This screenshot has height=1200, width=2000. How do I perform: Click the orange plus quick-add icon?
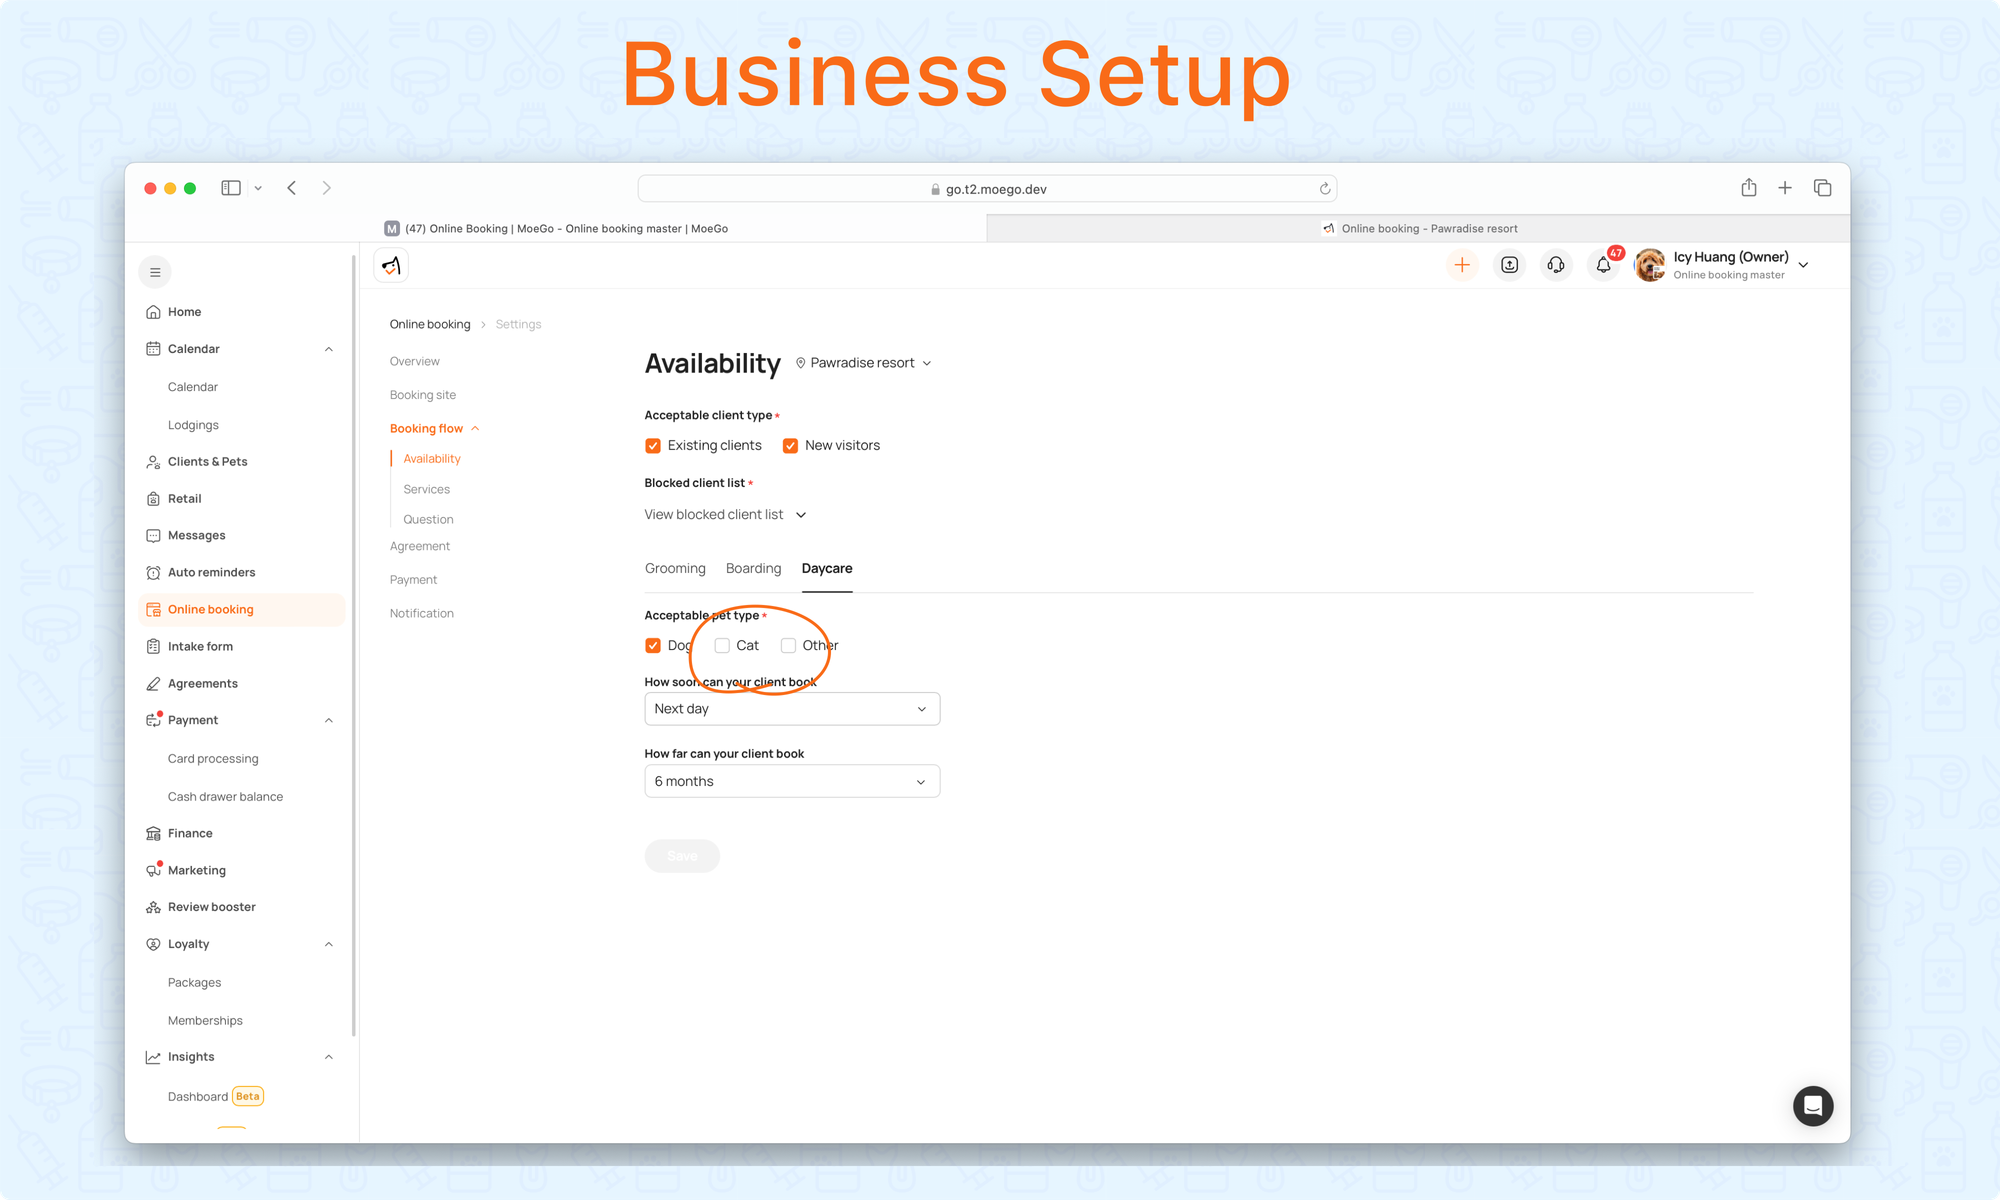[1462, 265]
